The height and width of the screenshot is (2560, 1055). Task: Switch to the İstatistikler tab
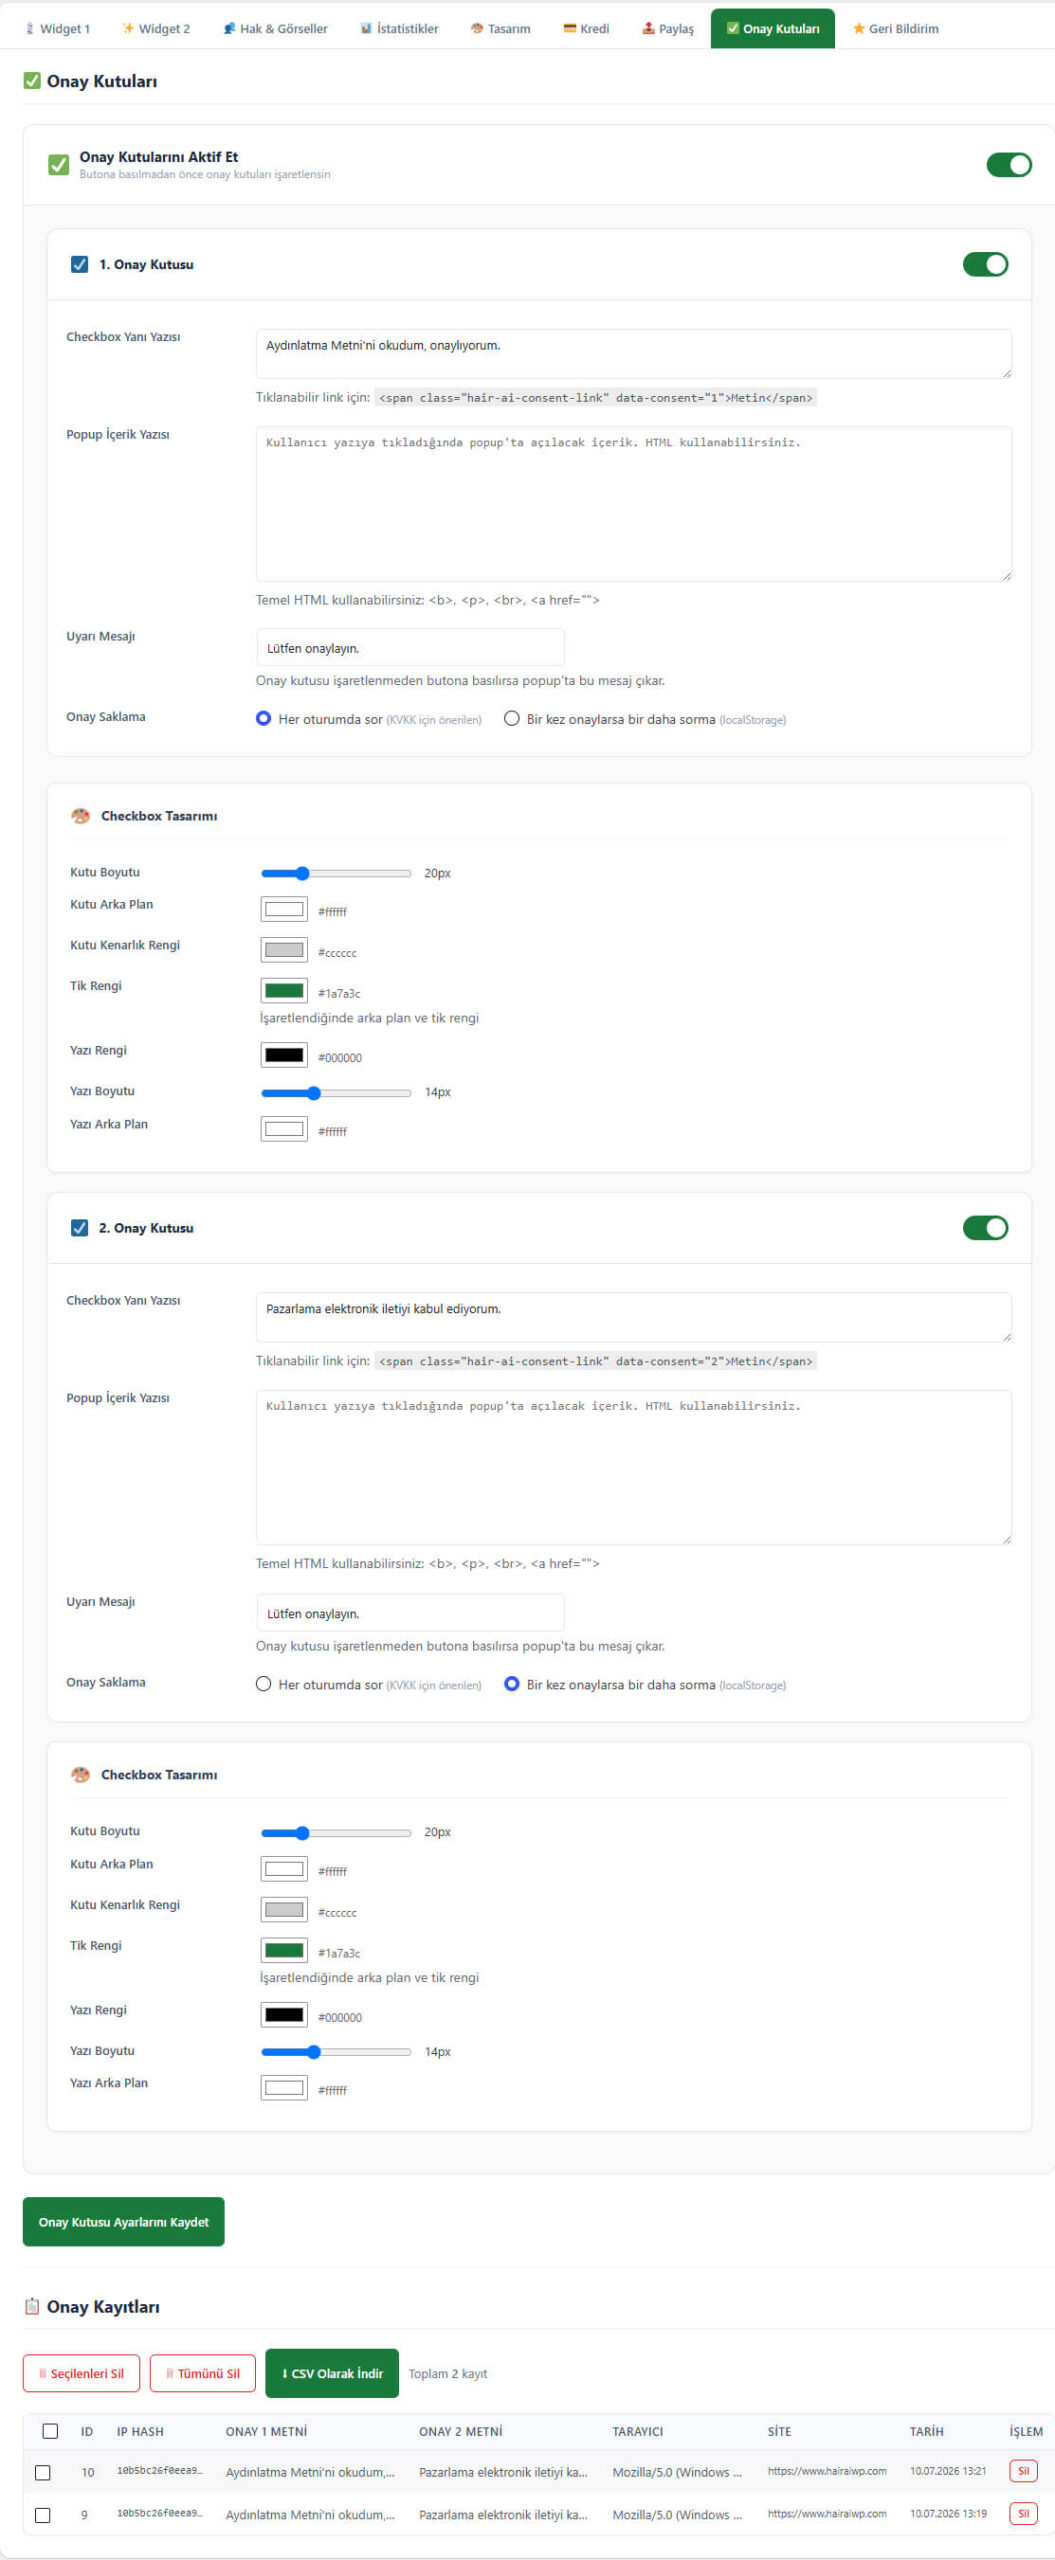point(399,28)
